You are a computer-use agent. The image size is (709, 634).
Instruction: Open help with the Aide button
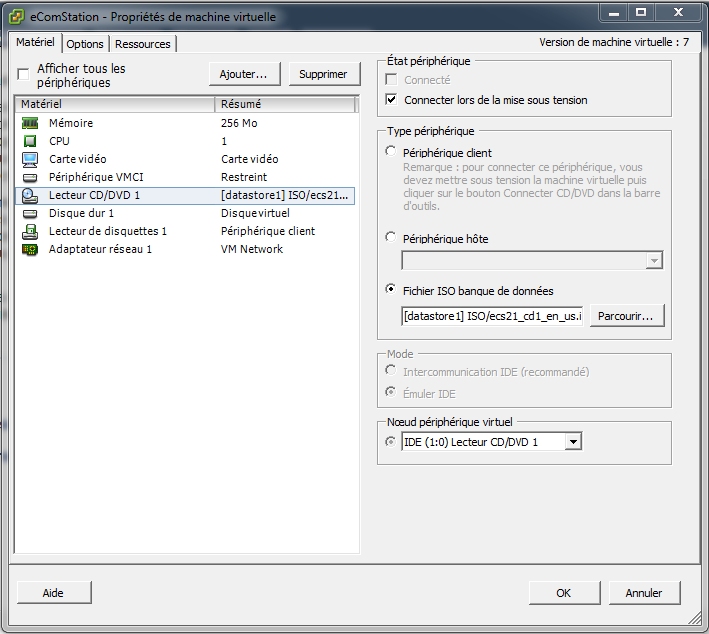coord(53,593)
